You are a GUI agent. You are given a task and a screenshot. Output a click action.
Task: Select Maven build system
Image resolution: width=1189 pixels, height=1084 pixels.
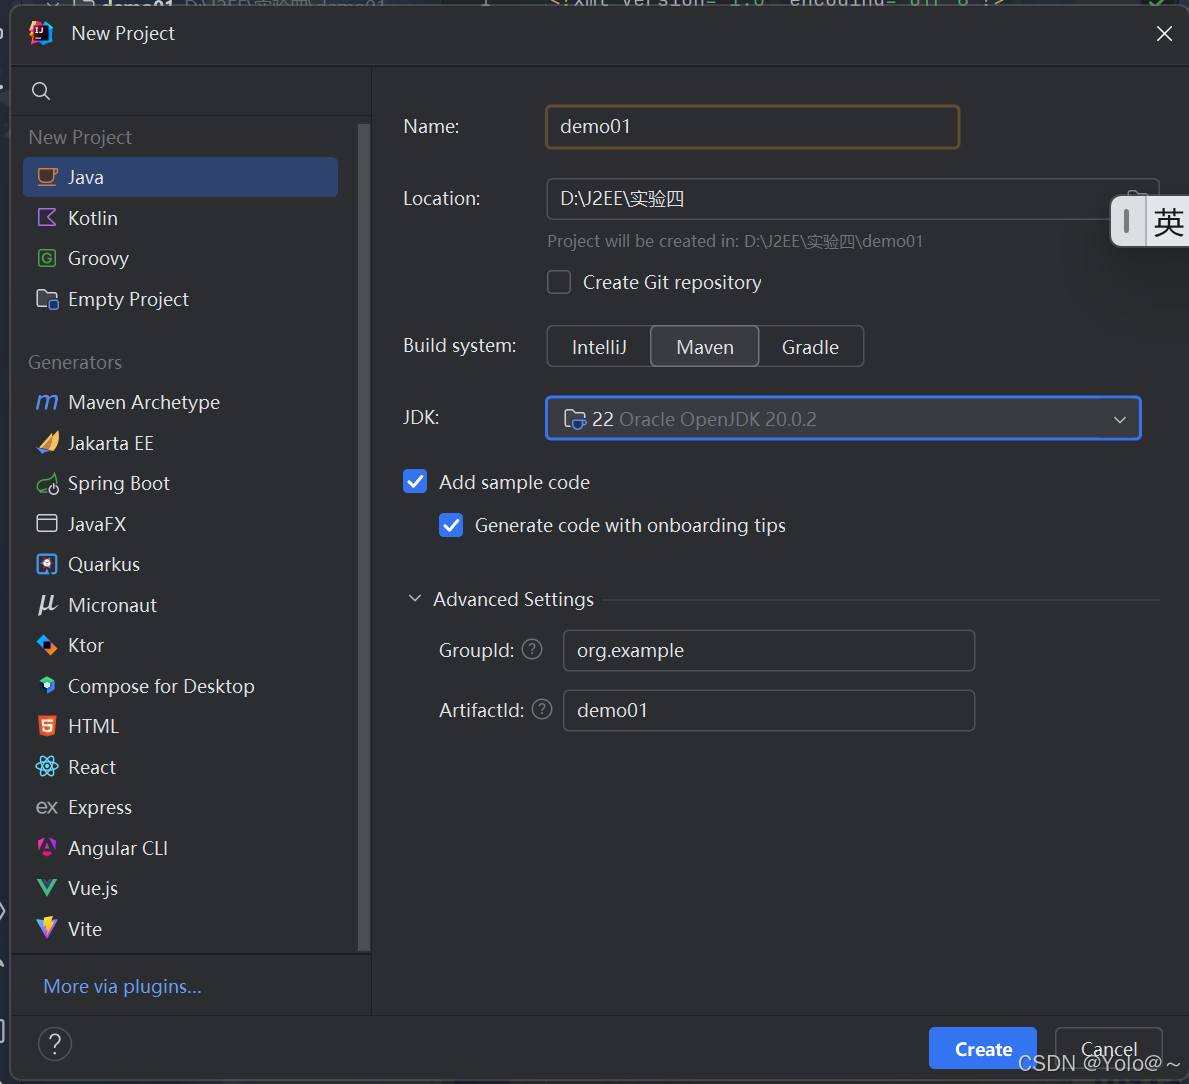[704, 347]
